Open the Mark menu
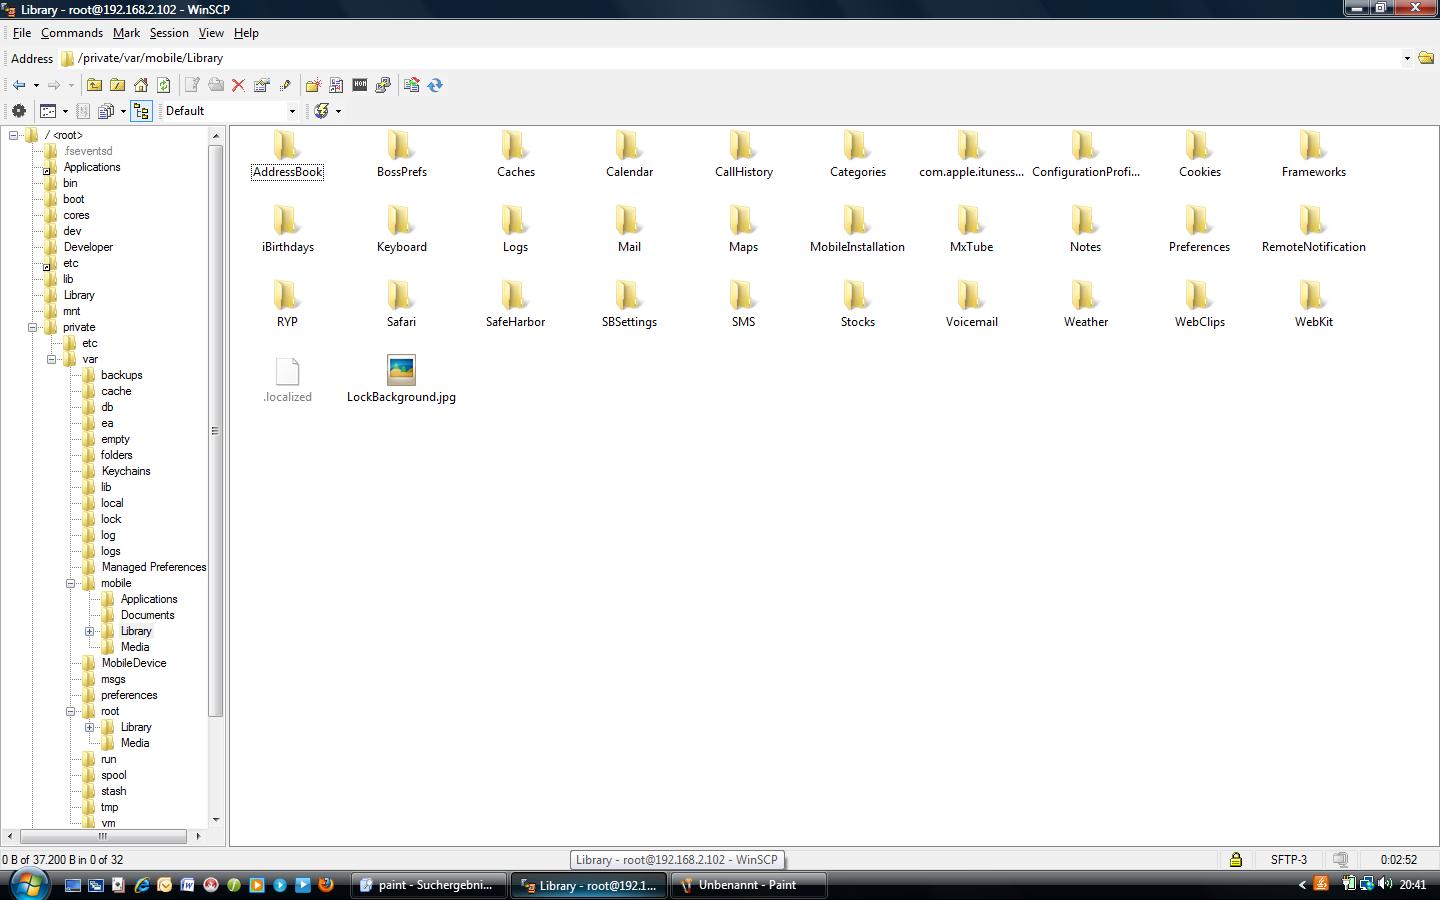The image size is (1440, 900). (126, 33)
